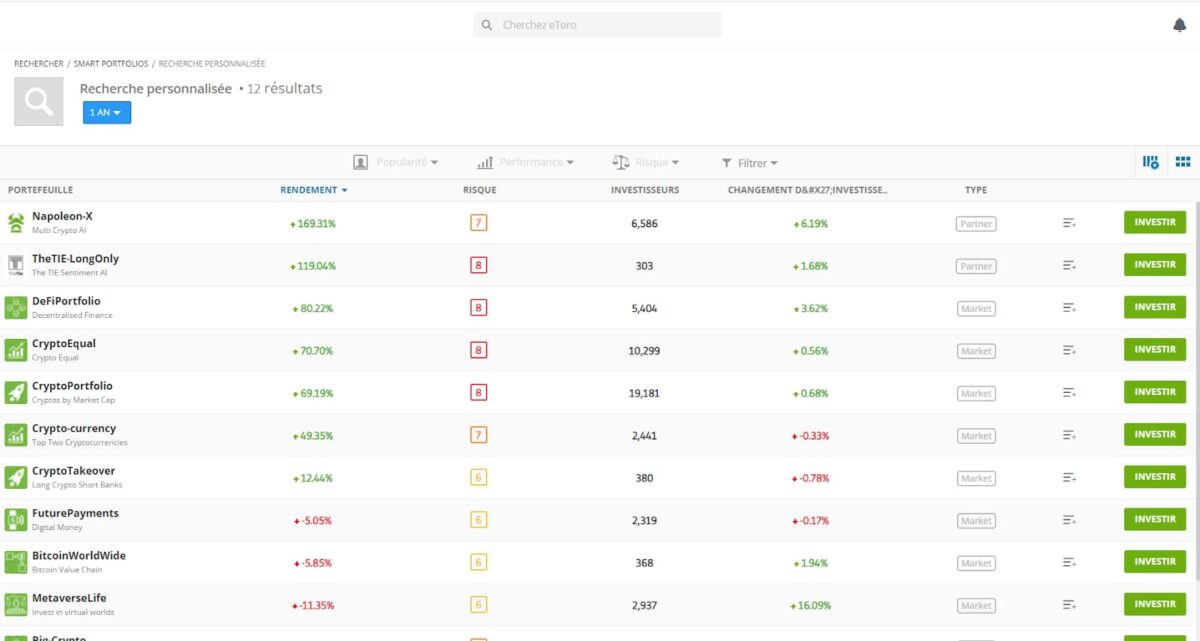
Task: Open the notifications bell icon
Action: coord(1179,25)
